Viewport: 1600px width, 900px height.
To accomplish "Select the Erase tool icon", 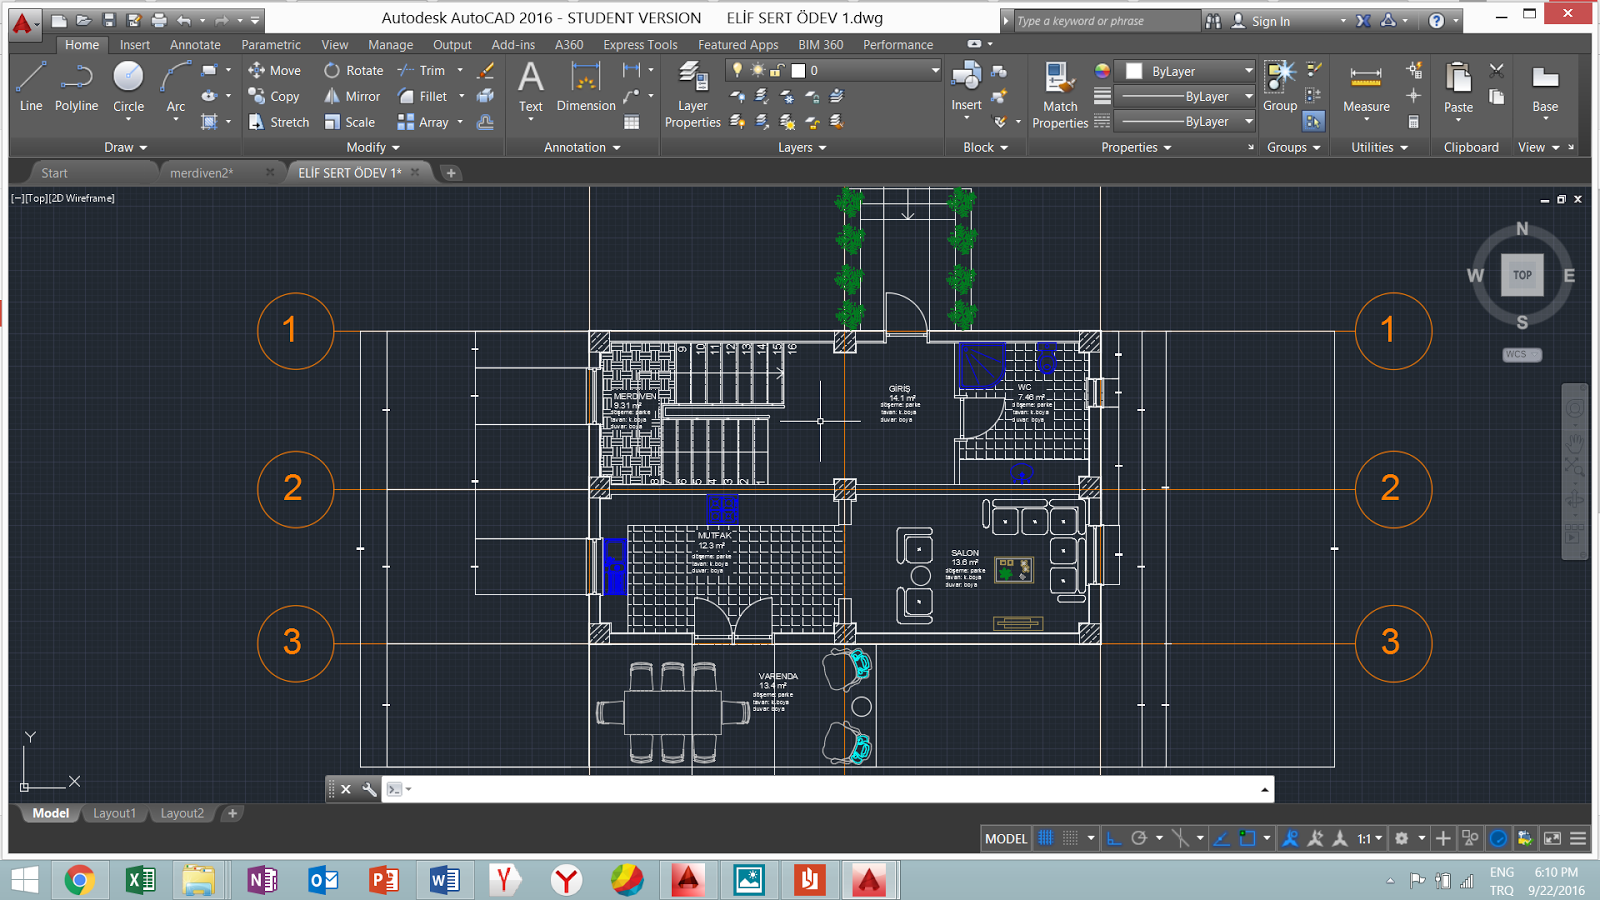I will point(486,70).
